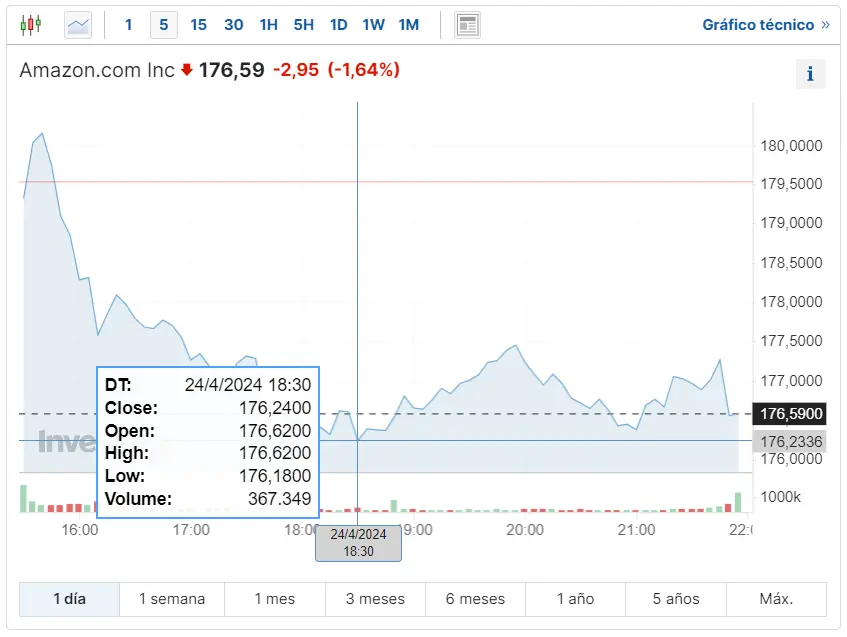This screenshot has height=637, width=847.
Task: Choose the 5H interval
Action: [x=303, y=25]
